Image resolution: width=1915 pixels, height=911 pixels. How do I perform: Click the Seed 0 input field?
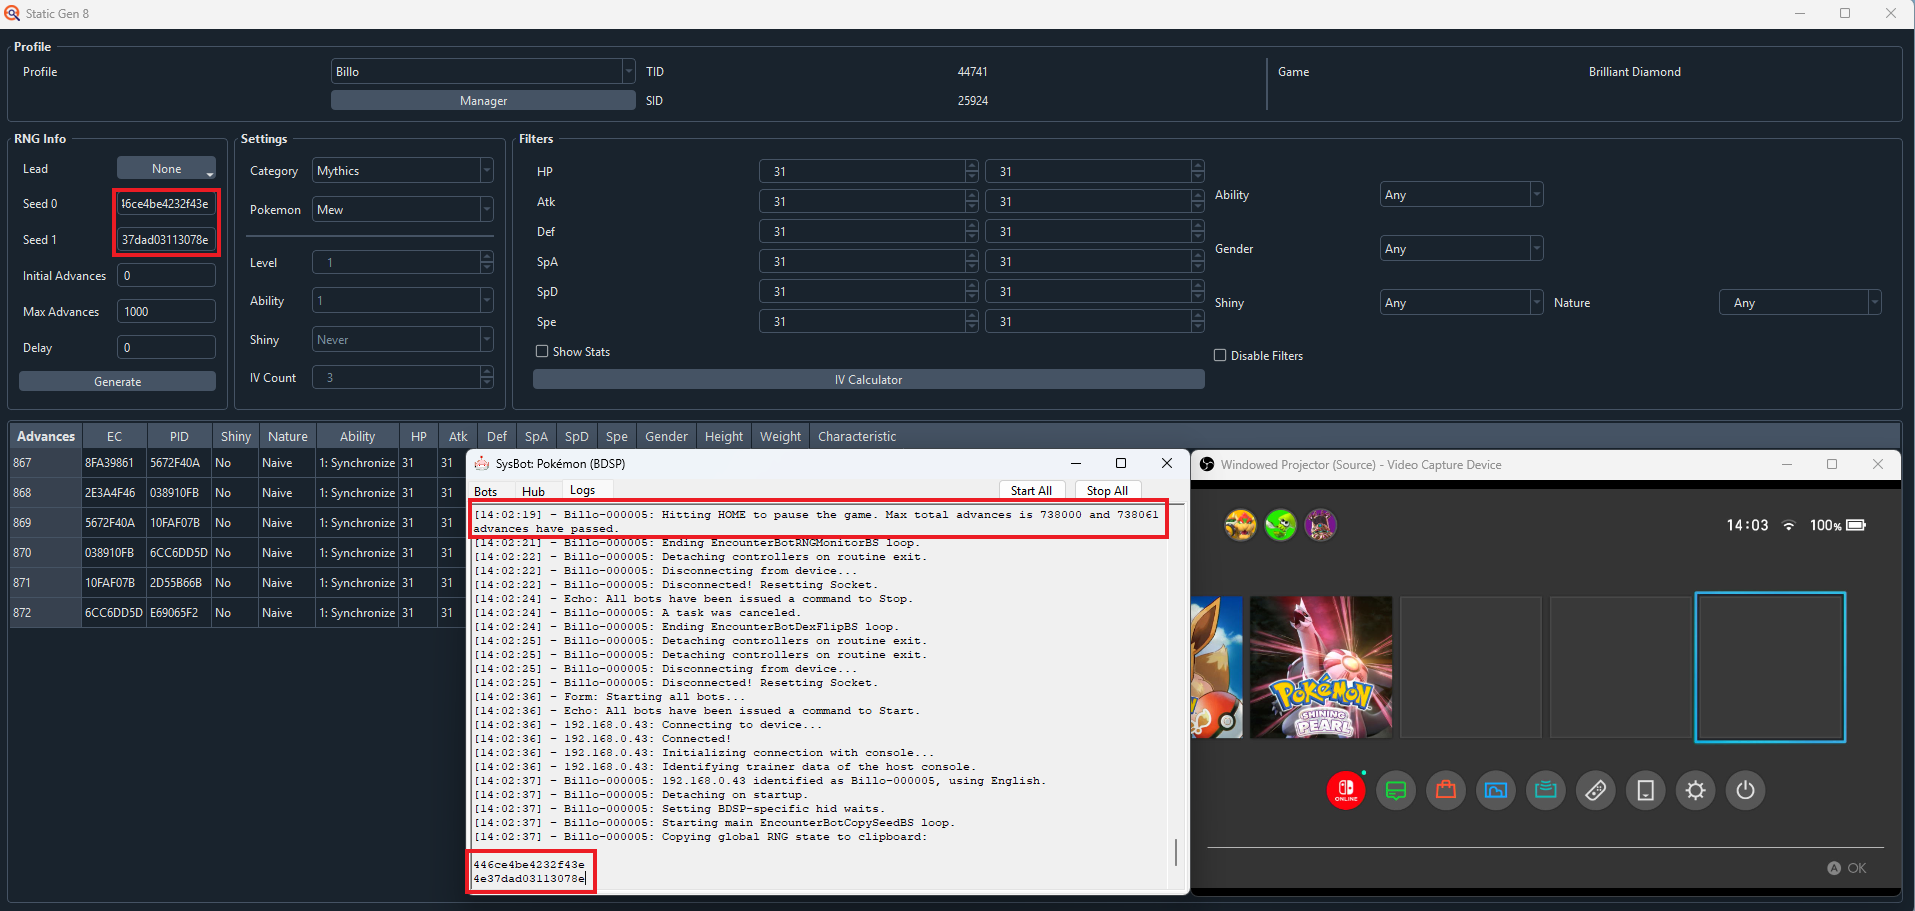point(166,204)
